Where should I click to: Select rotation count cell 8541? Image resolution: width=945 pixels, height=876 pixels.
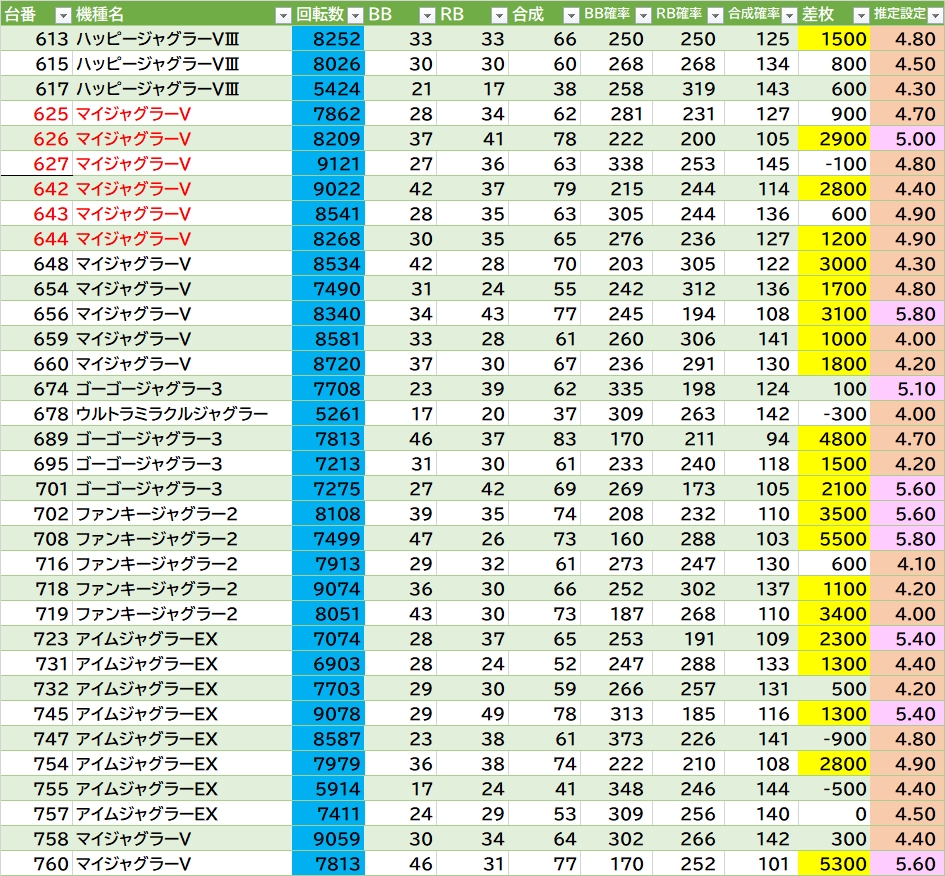pyautogui.click(x=328, y=214)
